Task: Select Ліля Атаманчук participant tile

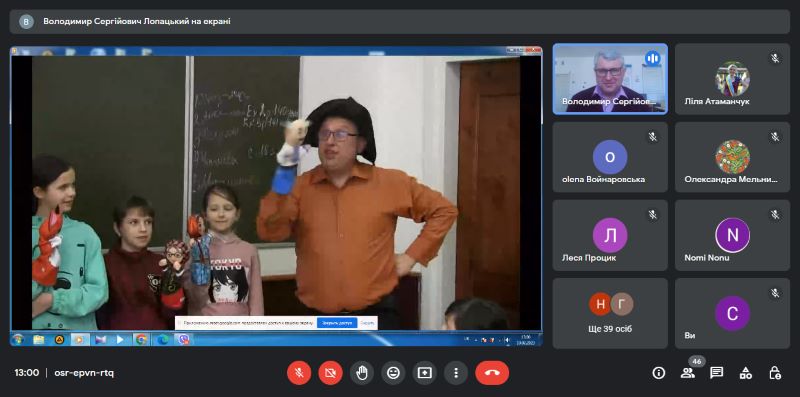Action: pyautogui.click(x=732, y=79)
